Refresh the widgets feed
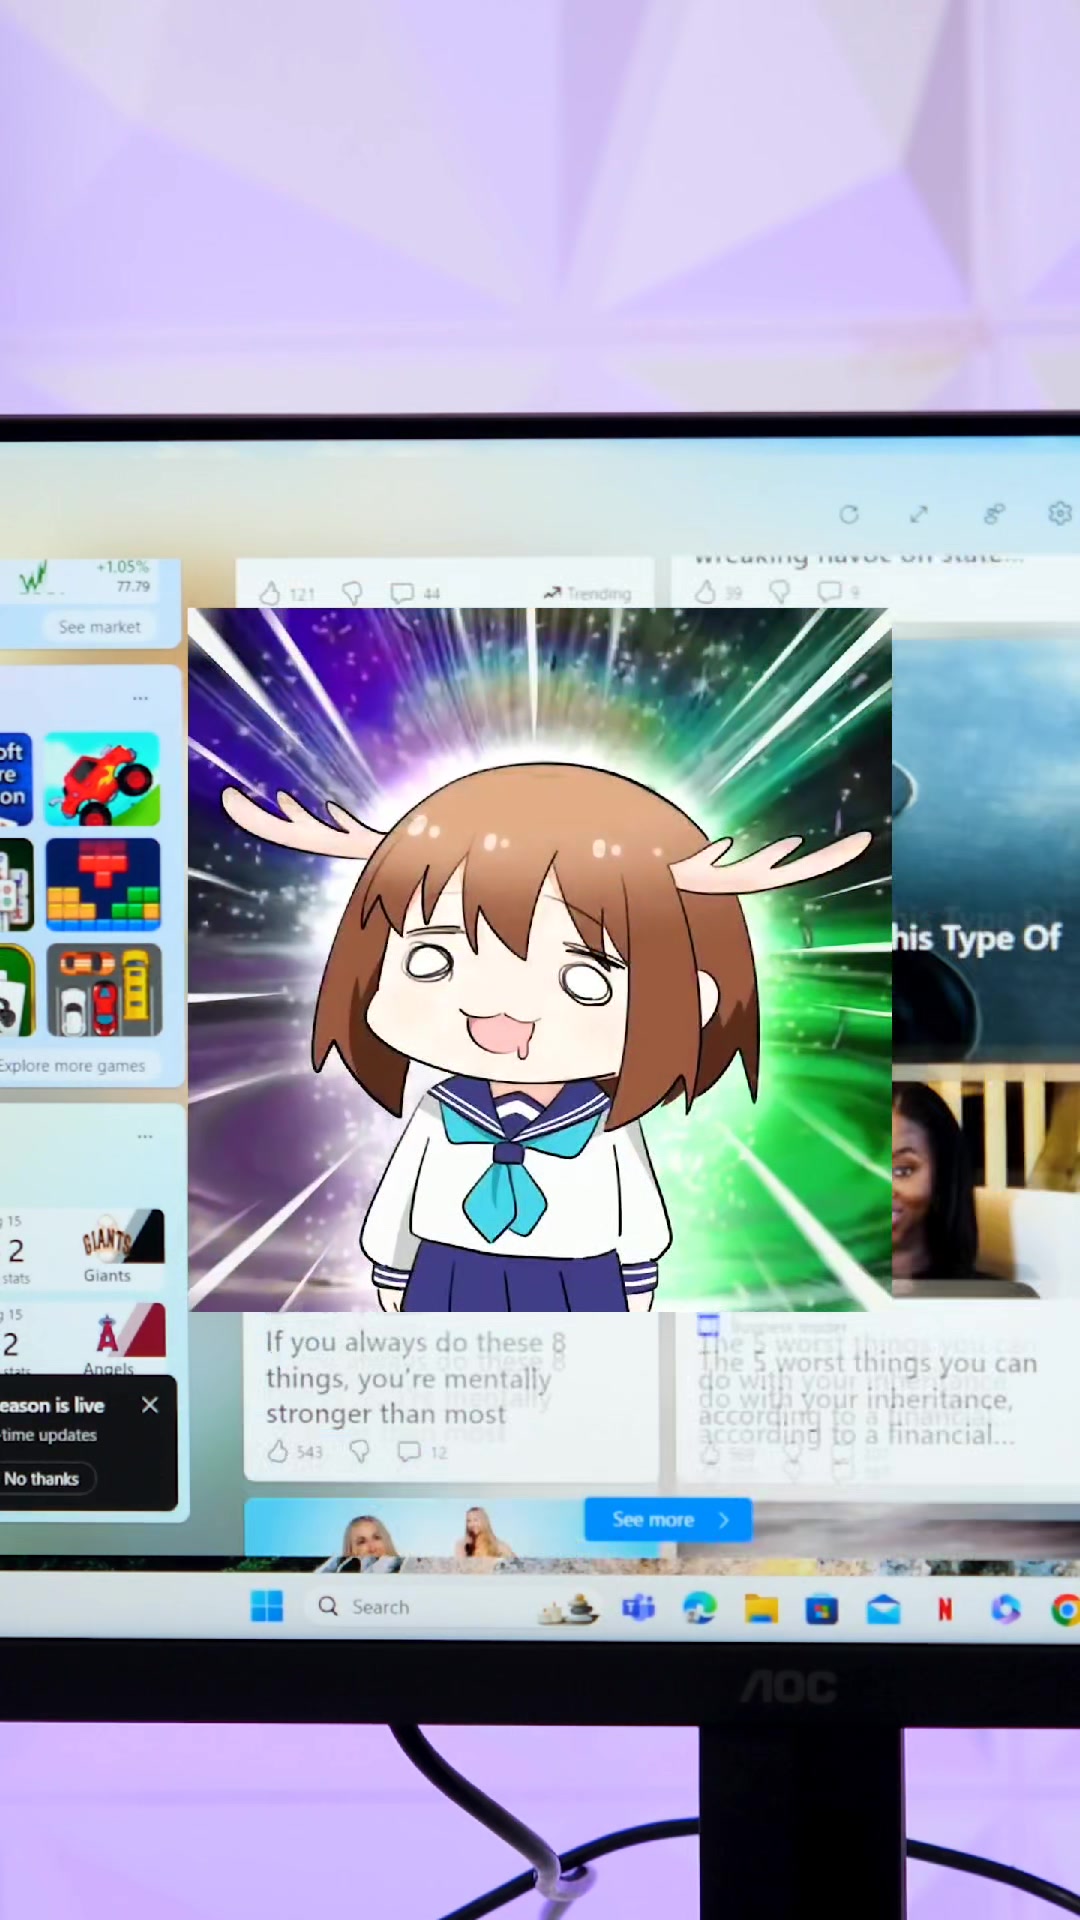 (x=849, y=514)
